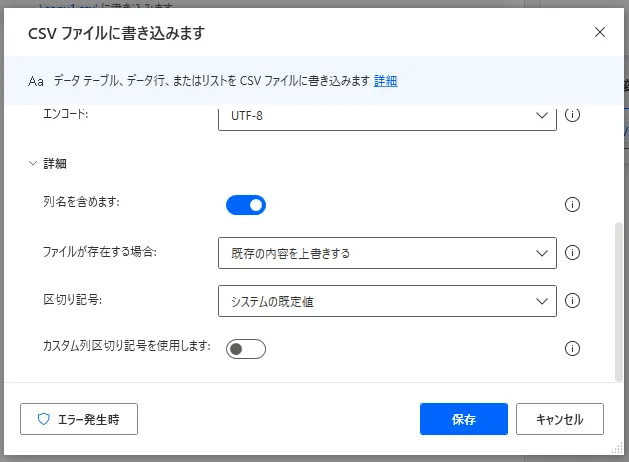Click the キャンセル button
The image size is (629, 462).
coord(560,420)
